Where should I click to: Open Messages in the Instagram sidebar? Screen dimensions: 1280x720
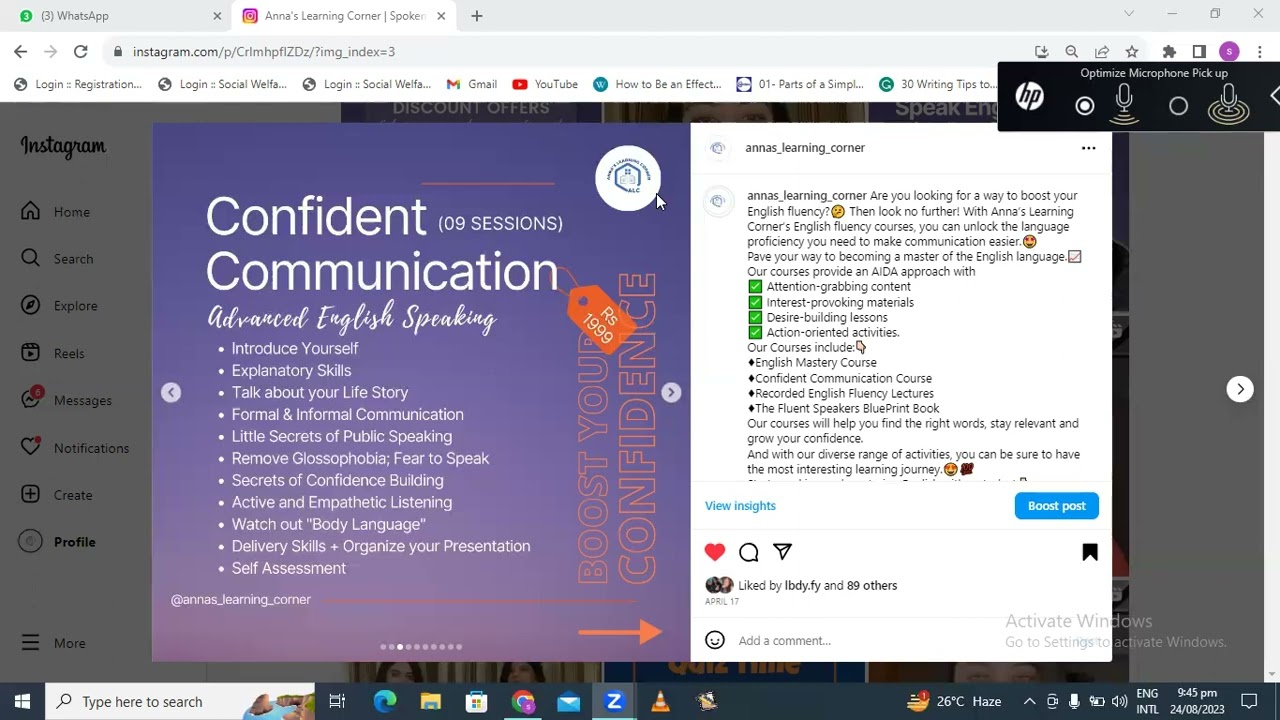(66, 400)
